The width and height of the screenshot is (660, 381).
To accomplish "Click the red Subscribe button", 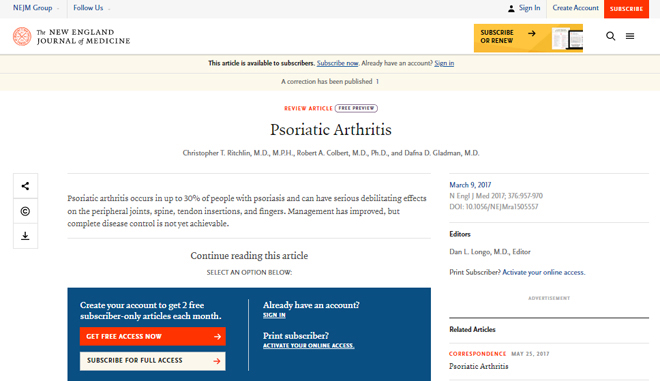I will (x=626, y=9).
